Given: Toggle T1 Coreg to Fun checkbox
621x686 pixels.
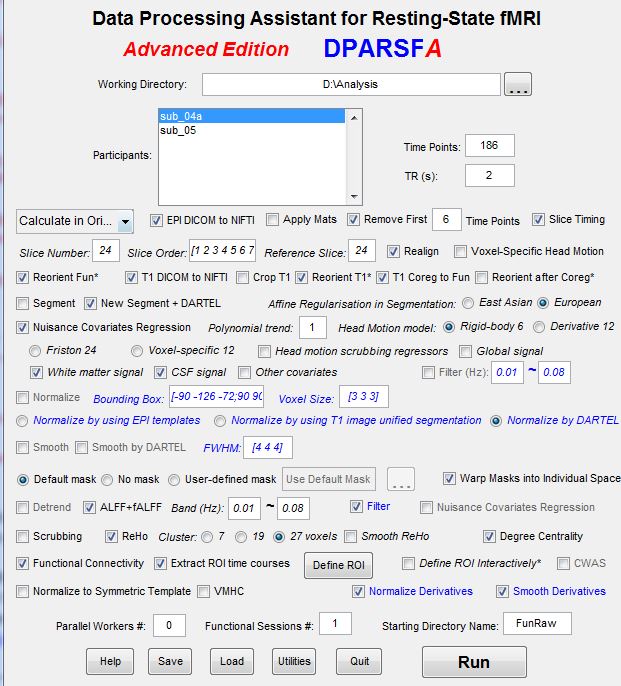Looking at the screenshot, I should pos(382,278).
